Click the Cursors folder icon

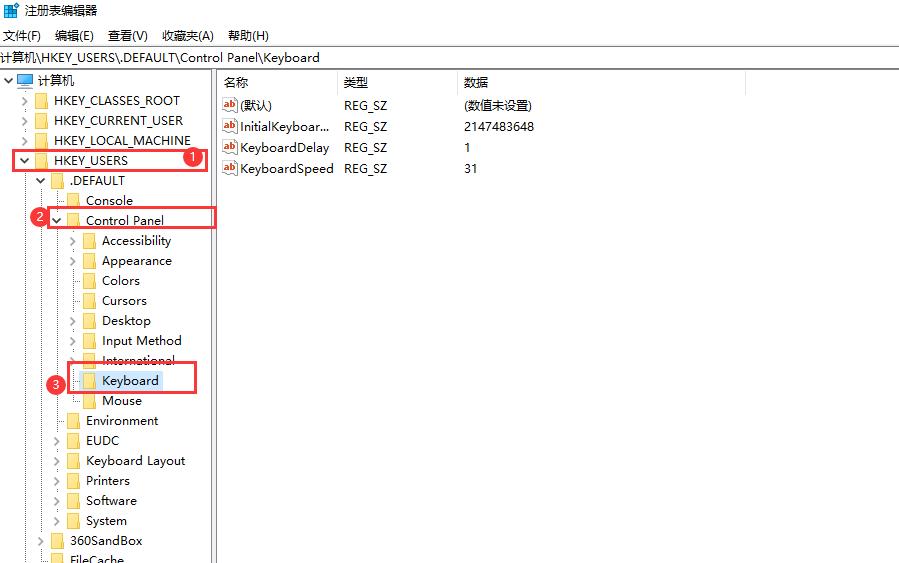[89, 301]
